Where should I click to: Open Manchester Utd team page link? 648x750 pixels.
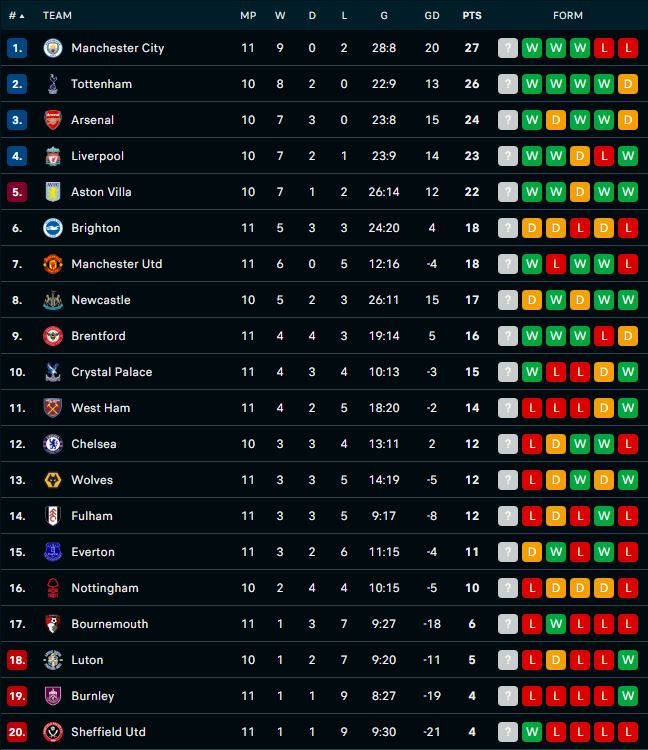coord(117,264)
